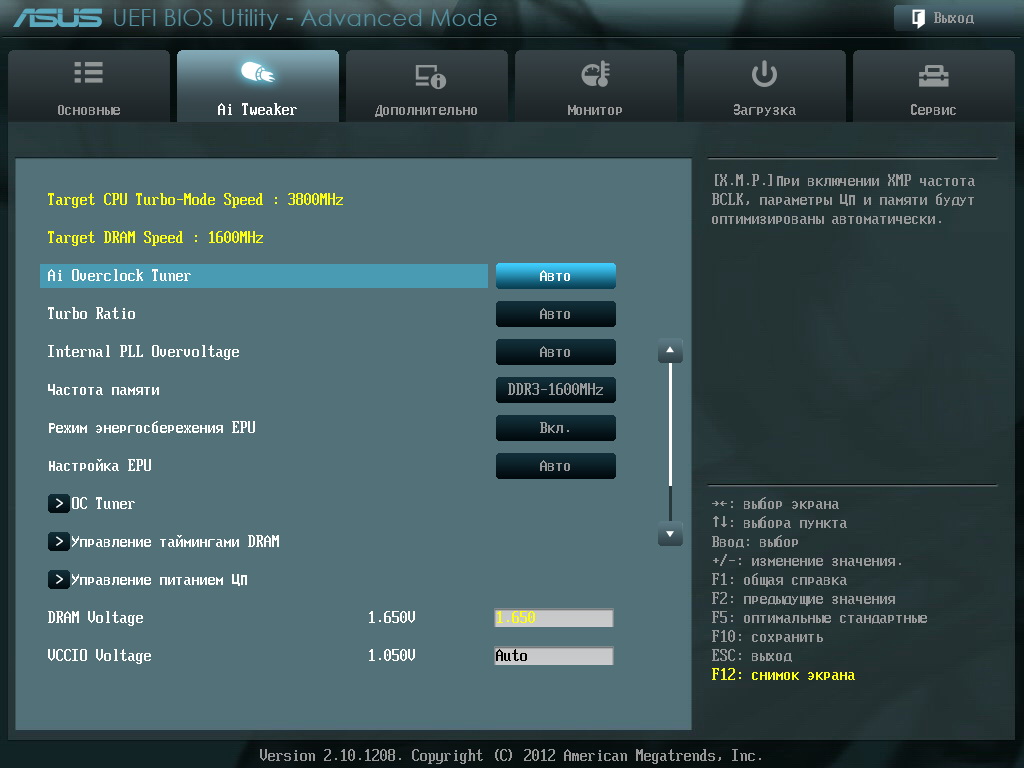Image resolution: width=1024 pixels, height=768 pixels.
Task: Expand the OC Tuner submenu arrow
Action: 59,504
